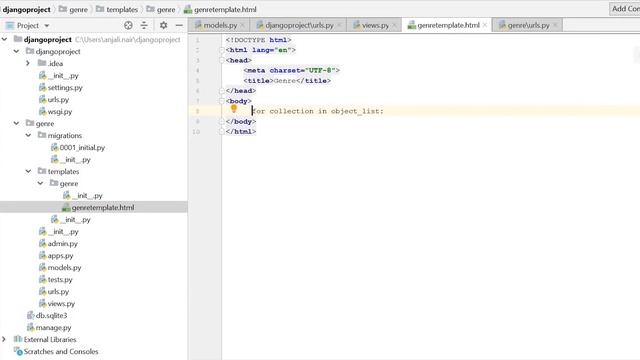This screenshot has height=360, width=640.
Task: Open settings.py in the project tree
Action: [x=65, y=87]
